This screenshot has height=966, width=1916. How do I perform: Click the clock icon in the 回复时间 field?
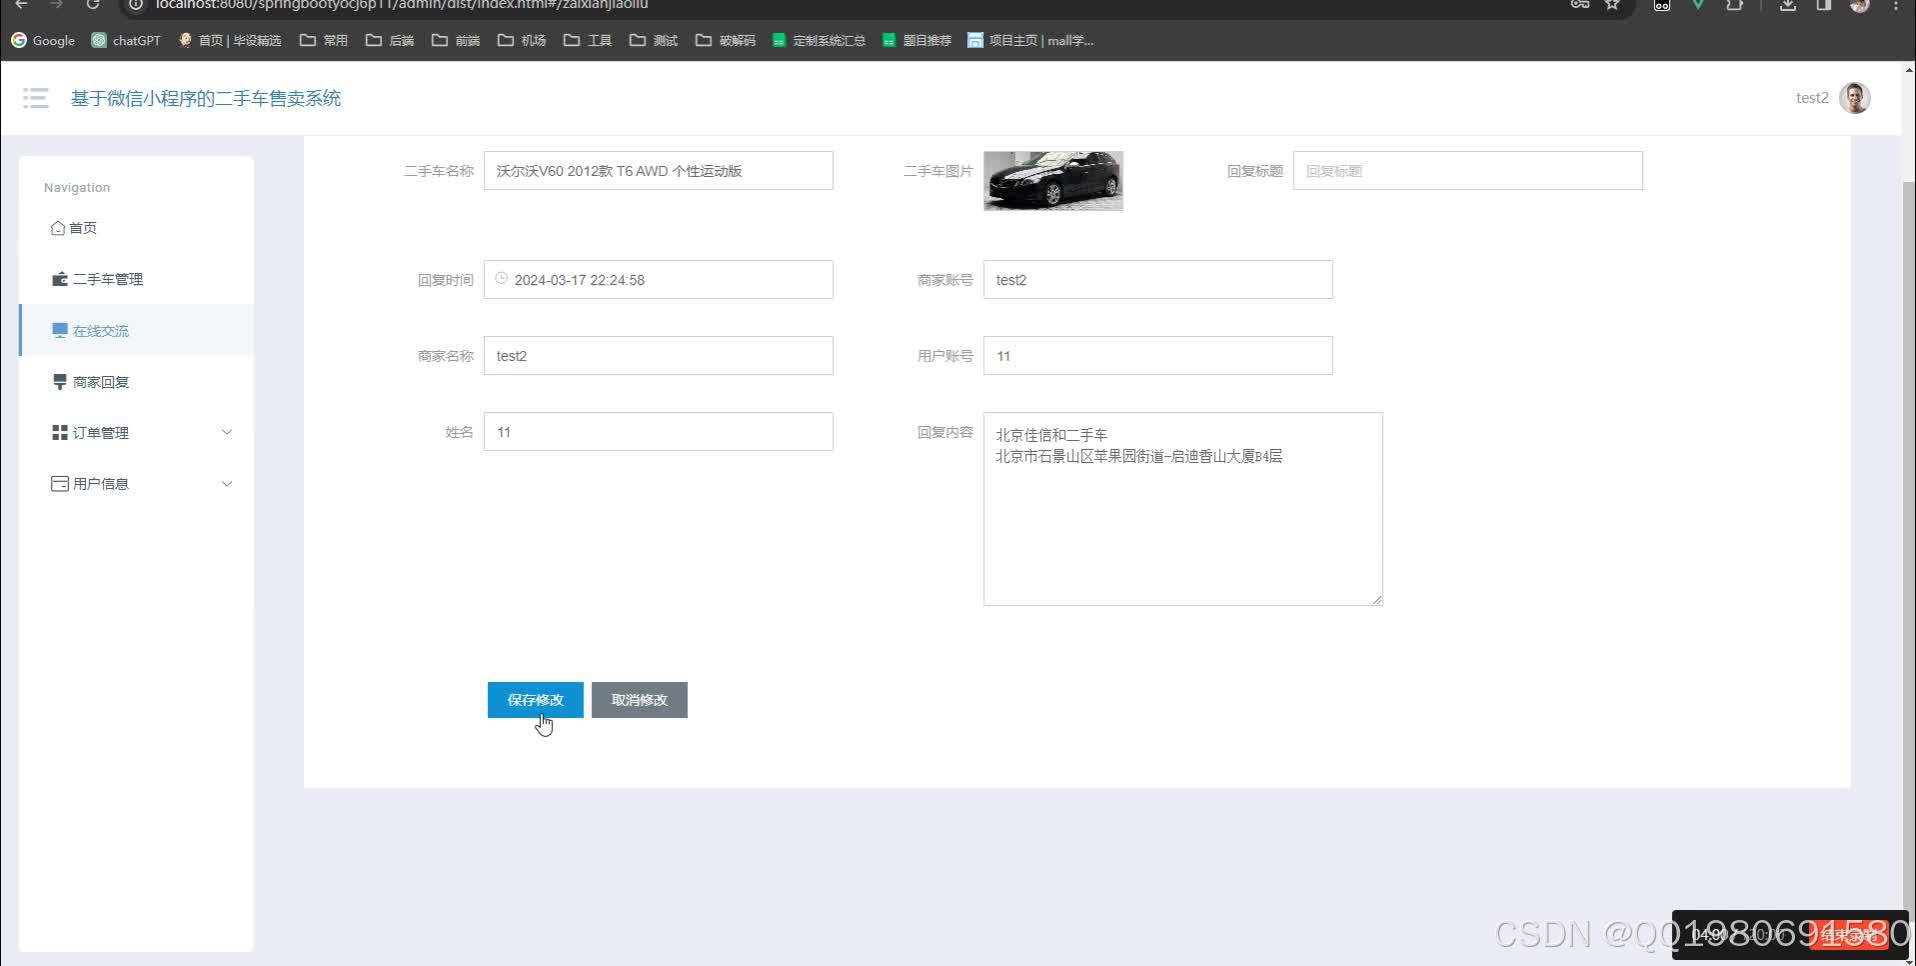click(501, 279)
